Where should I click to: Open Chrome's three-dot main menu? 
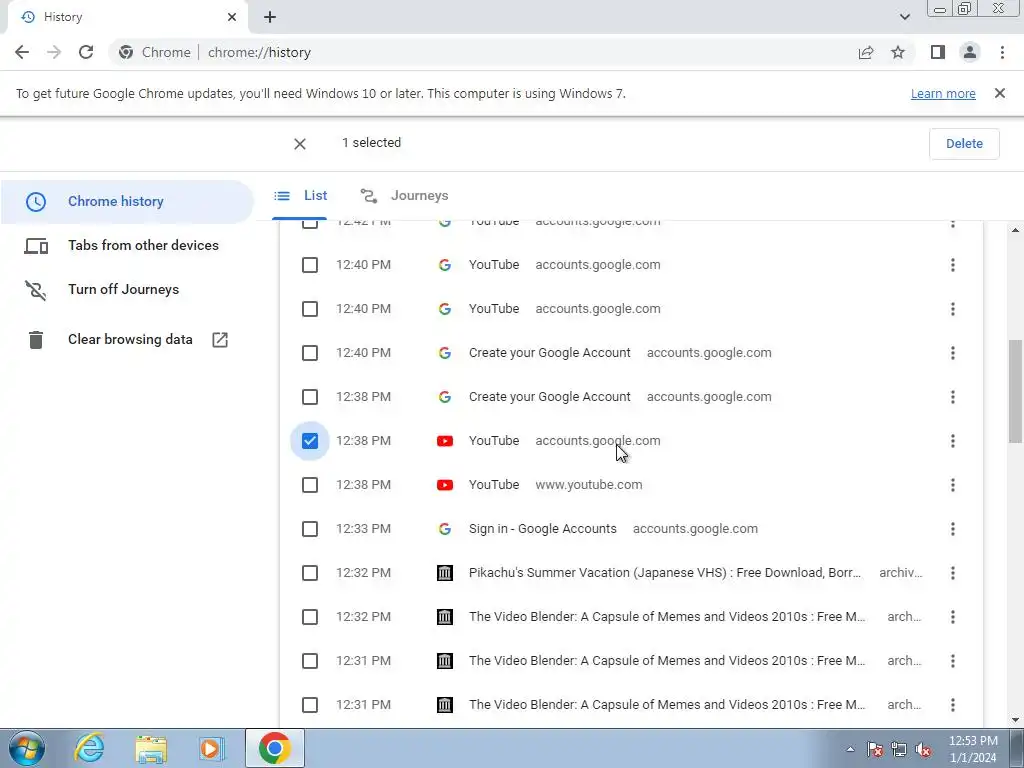[1002, 52]
